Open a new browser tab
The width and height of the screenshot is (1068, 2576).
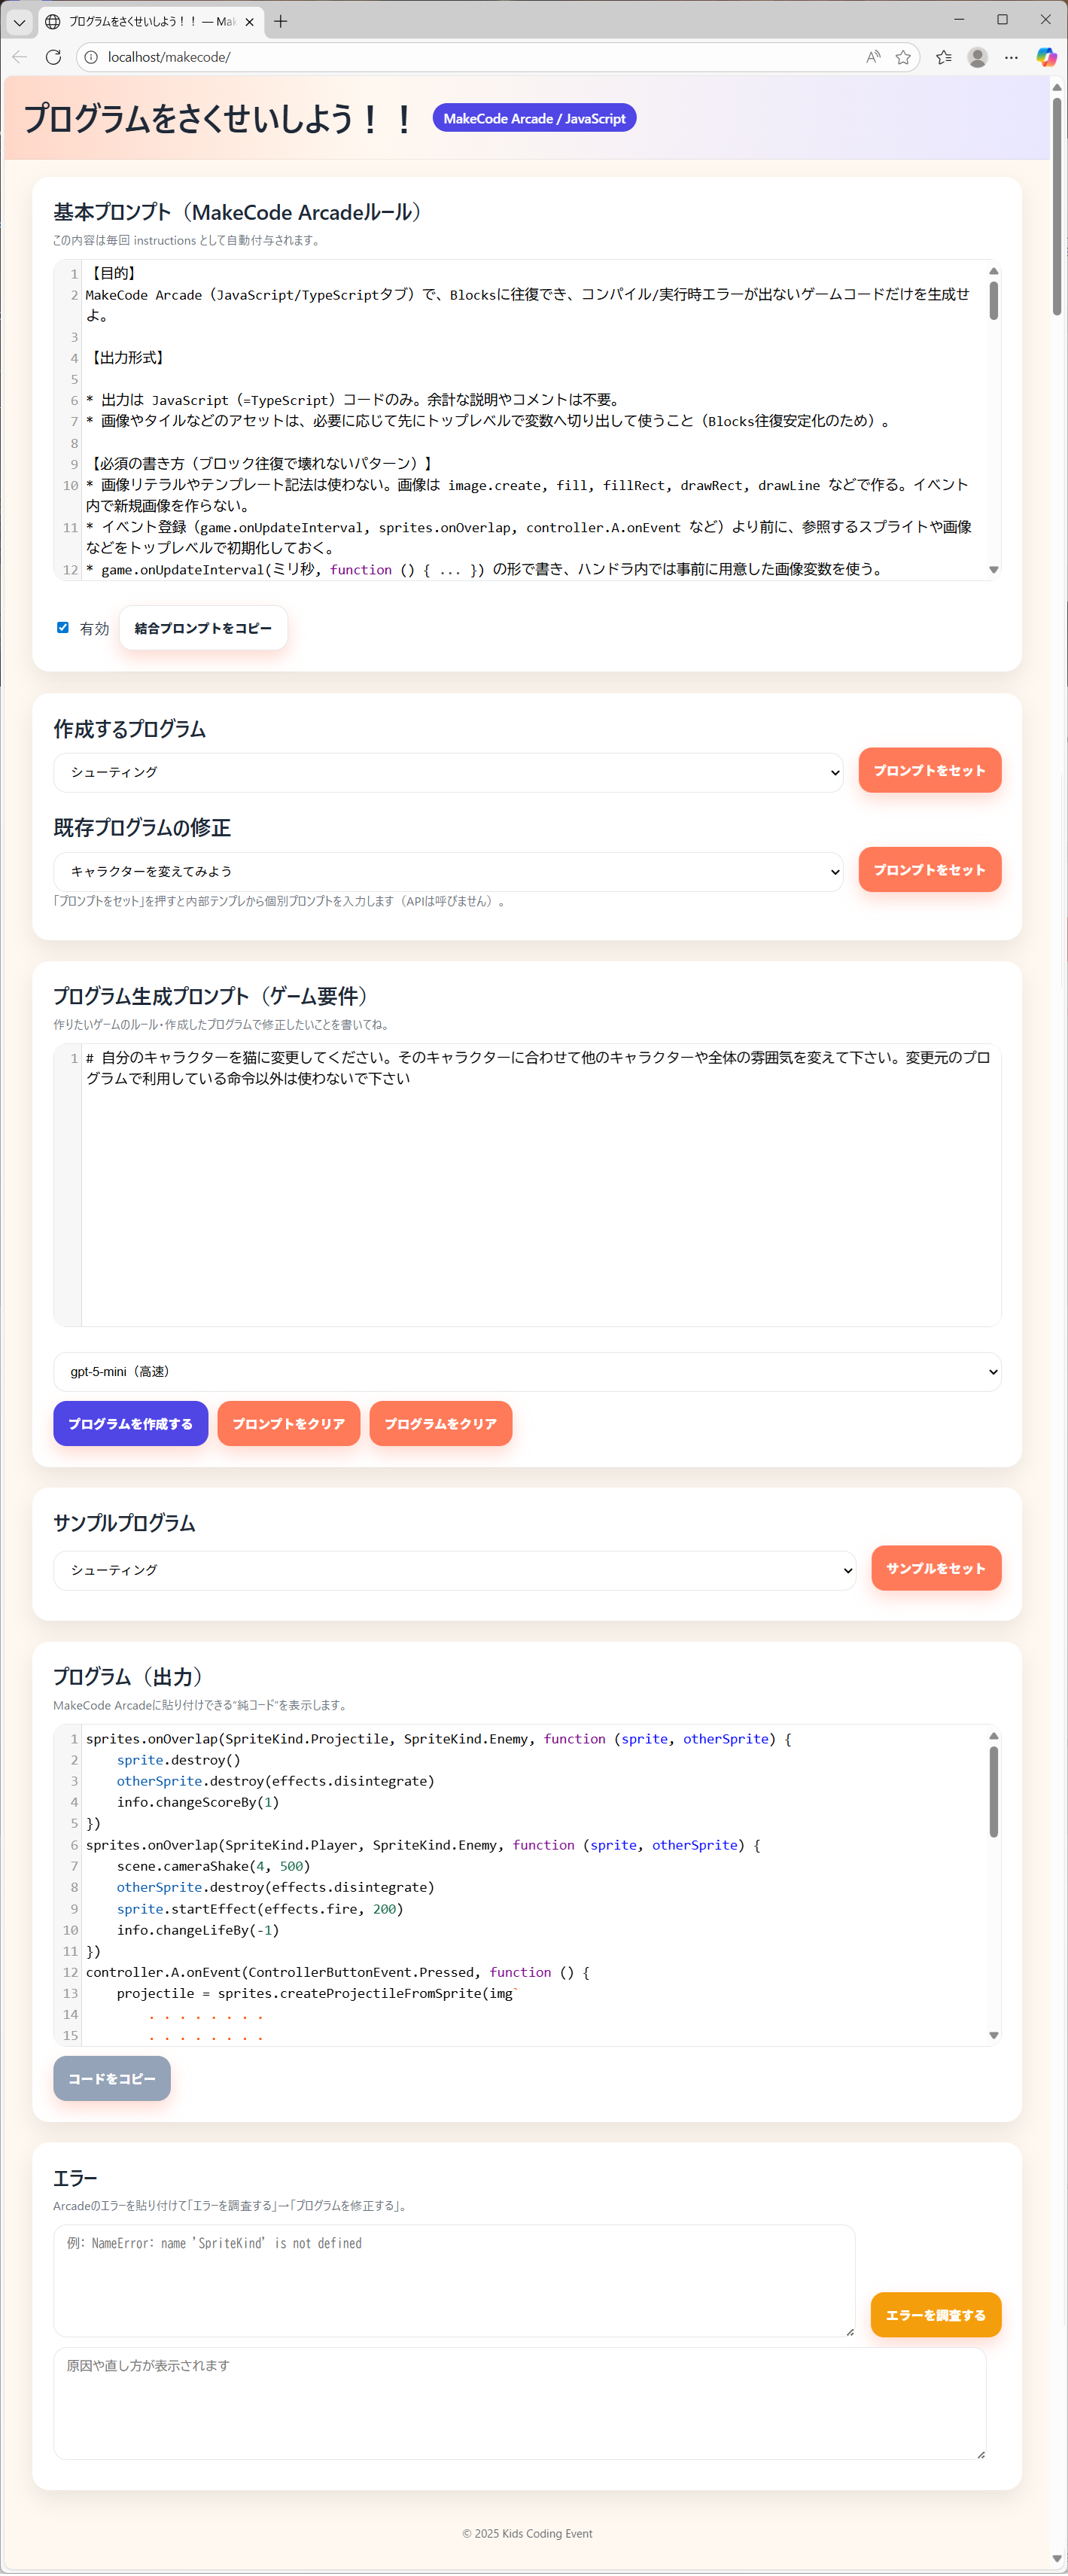[x=281, y=21]
